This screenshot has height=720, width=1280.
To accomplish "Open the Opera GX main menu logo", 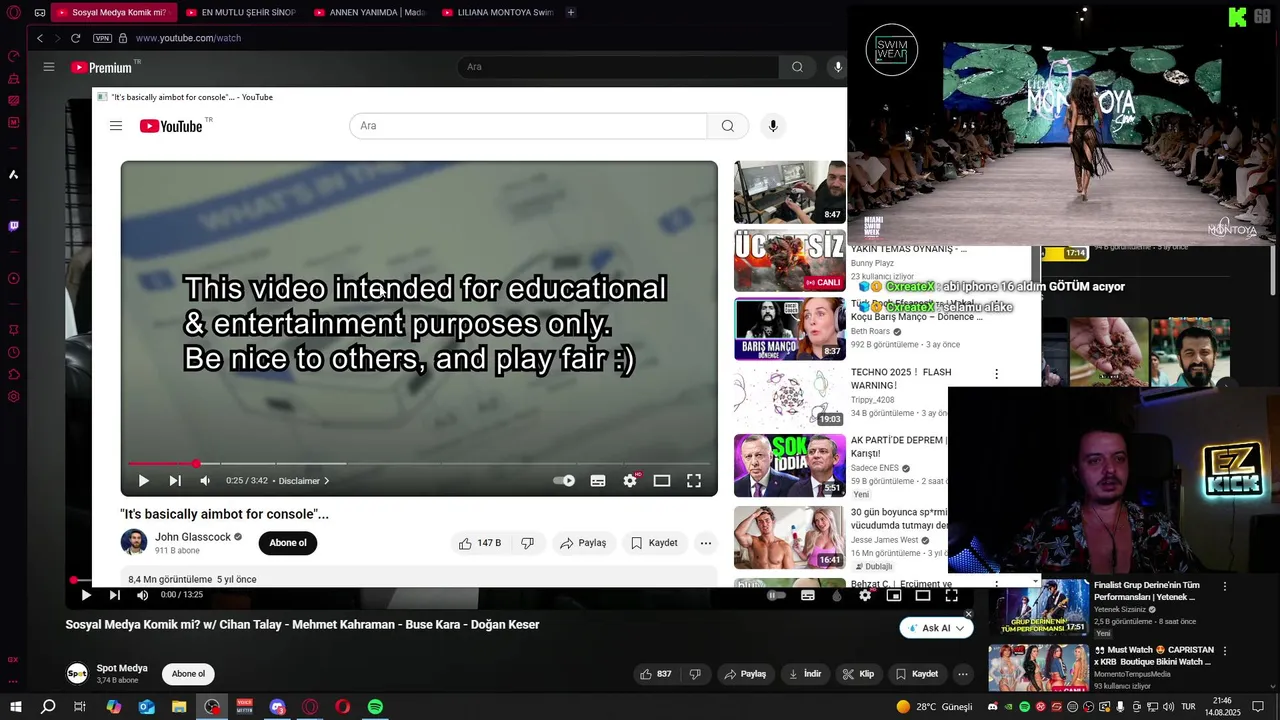I will pyautogui.click(x=14, y=13).
